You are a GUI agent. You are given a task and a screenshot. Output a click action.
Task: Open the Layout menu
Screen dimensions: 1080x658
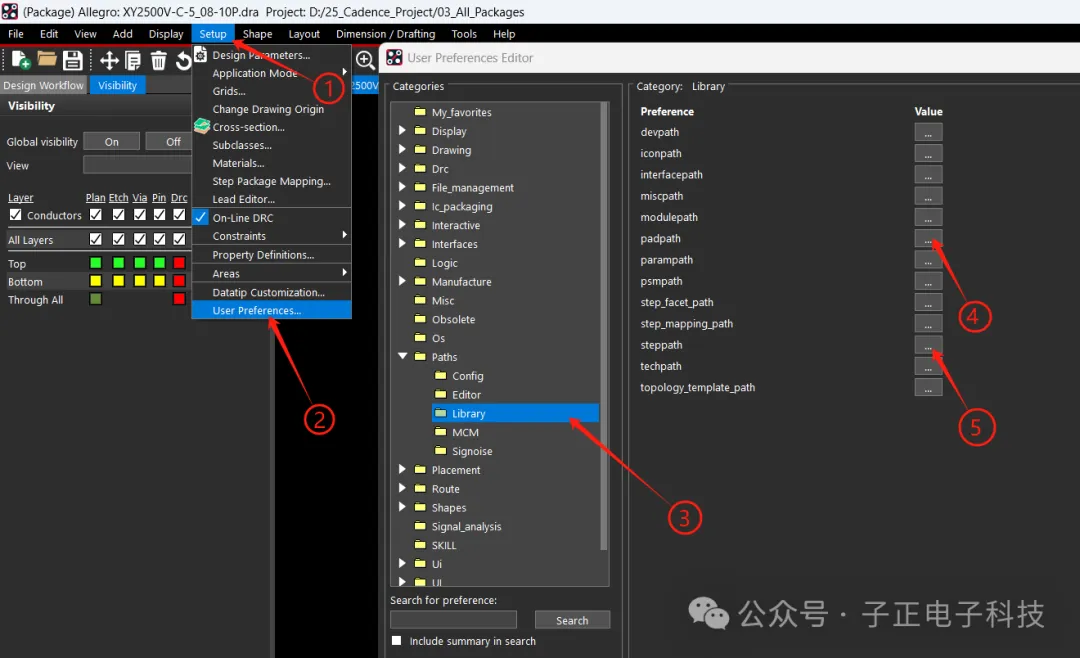(x=304, y=34)
